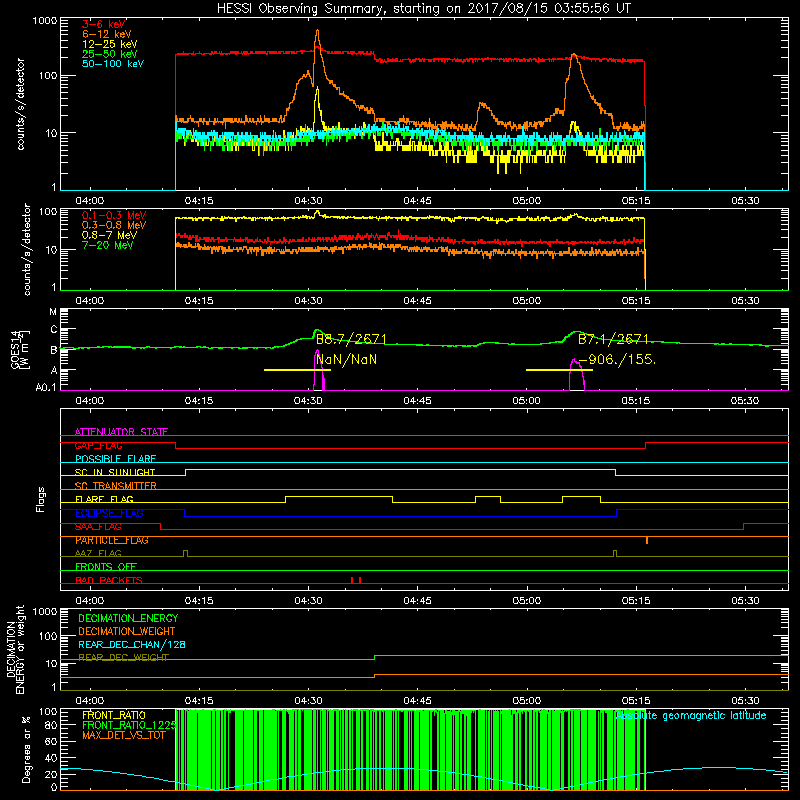800x800 pixels.
Task: Select the PARTICLE_FLAG label
Action: tap(112, 540)
